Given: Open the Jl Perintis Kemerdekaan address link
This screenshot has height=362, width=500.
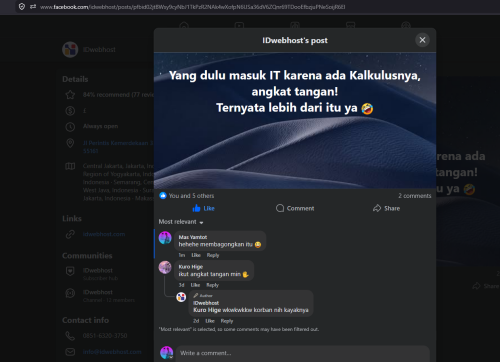Looking at the screenshot, I should tap(118, 147).
